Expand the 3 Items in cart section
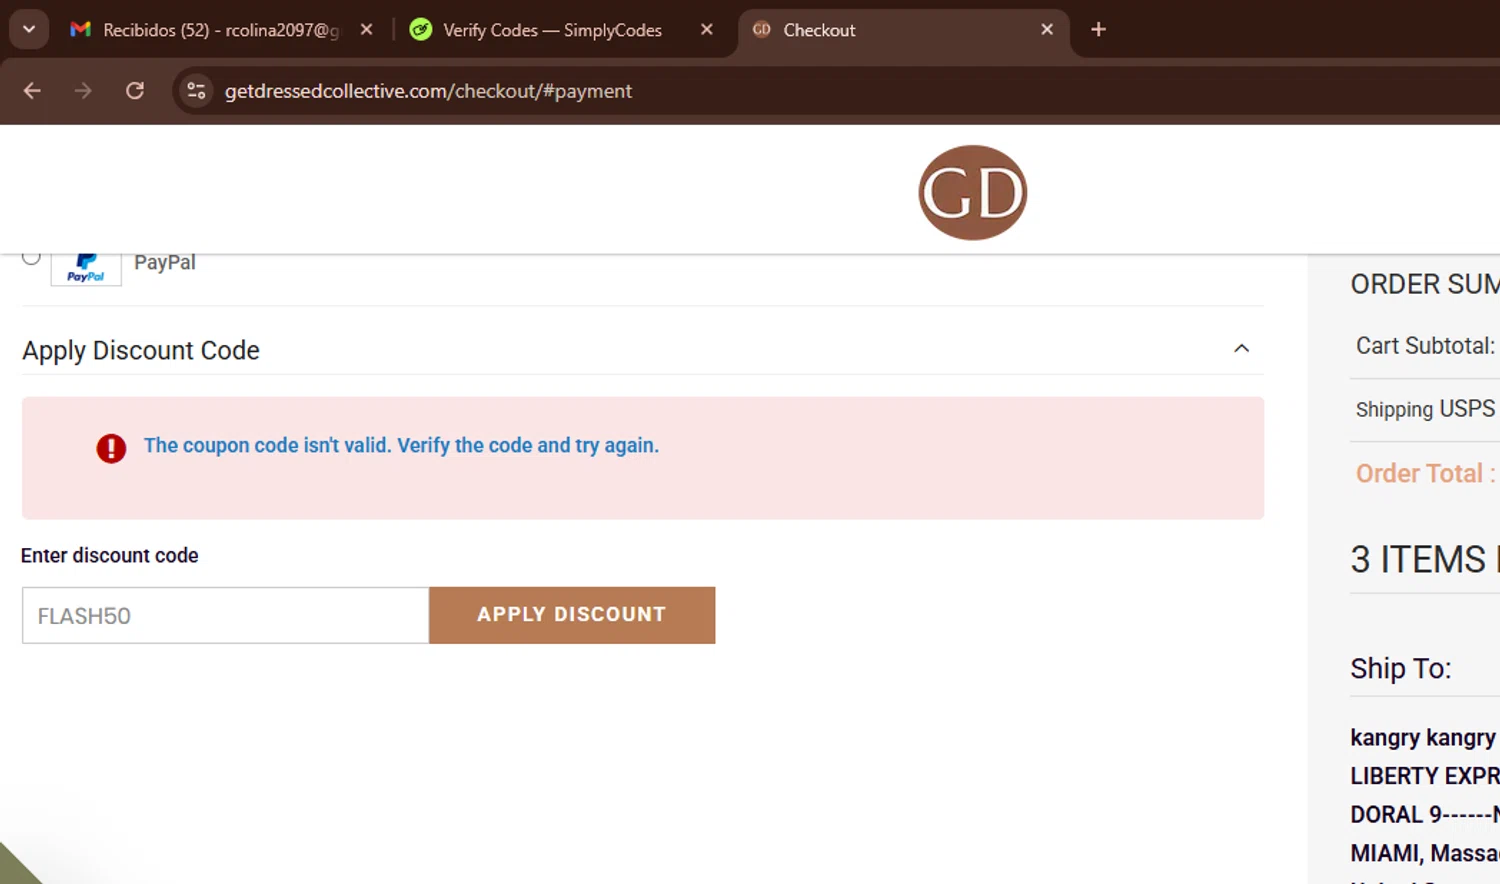 1425,560
